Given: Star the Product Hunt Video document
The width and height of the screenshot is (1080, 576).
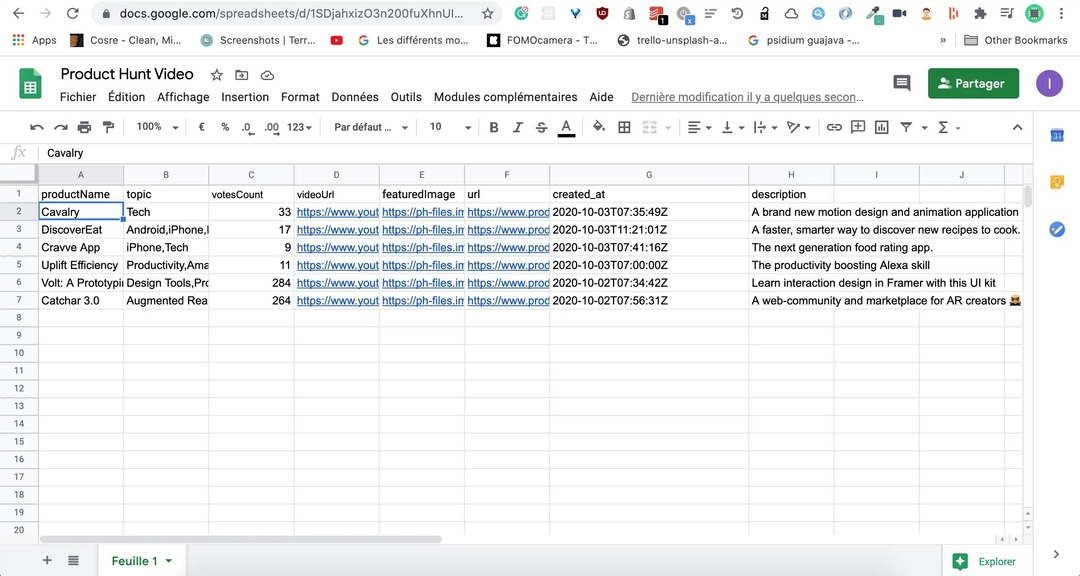Looking at the screenshot, I should click(216, 75).
